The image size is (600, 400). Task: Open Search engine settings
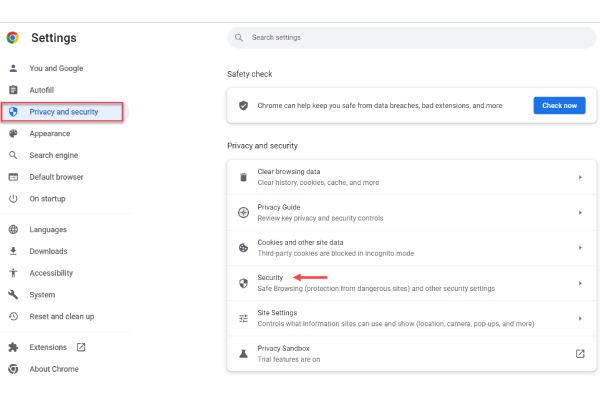54,155
